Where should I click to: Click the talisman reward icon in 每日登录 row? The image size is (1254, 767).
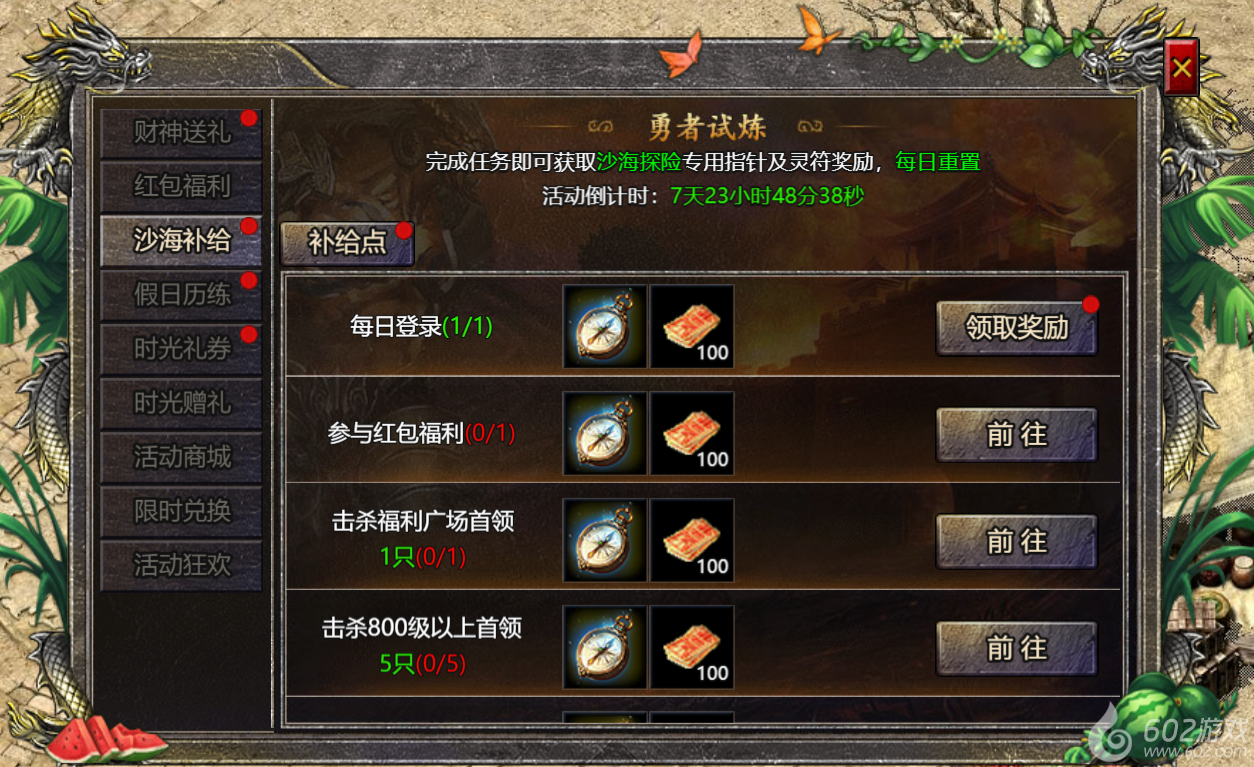click(692, 326)
